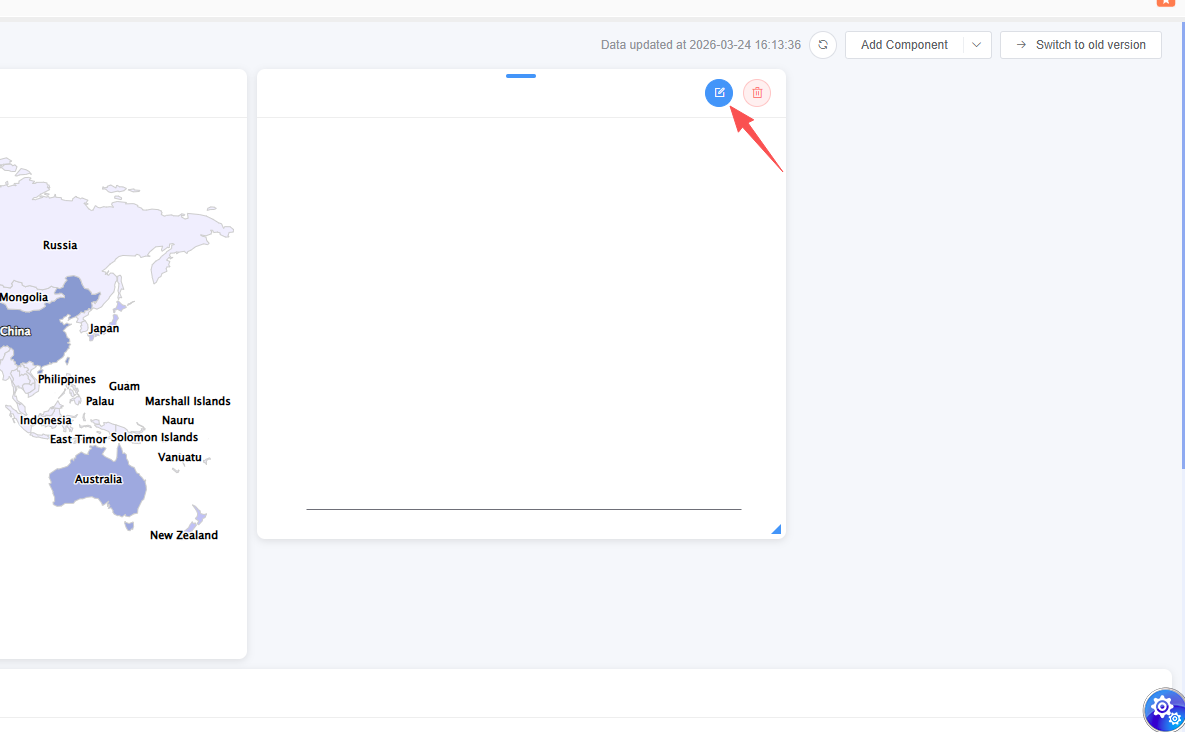Open the blue edit component icon

(x=719, y=93)
